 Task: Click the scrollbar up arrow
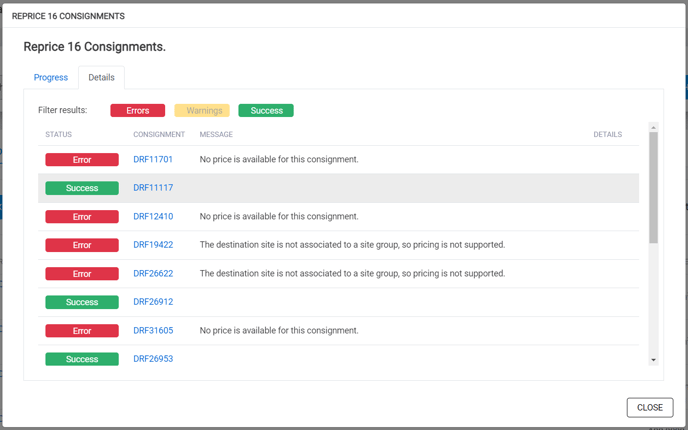click(653, 127)
